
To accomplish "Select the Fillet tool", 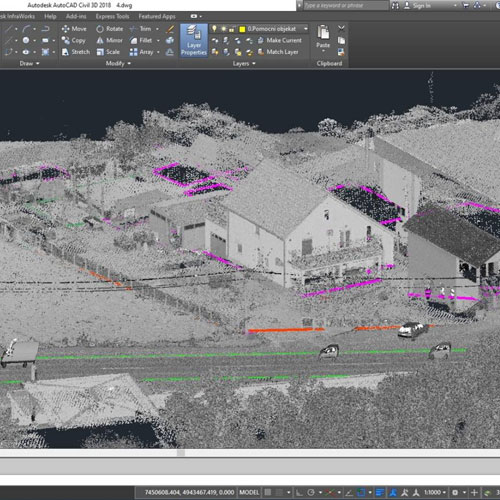I will pyautogui.click(x=141, y=41).
